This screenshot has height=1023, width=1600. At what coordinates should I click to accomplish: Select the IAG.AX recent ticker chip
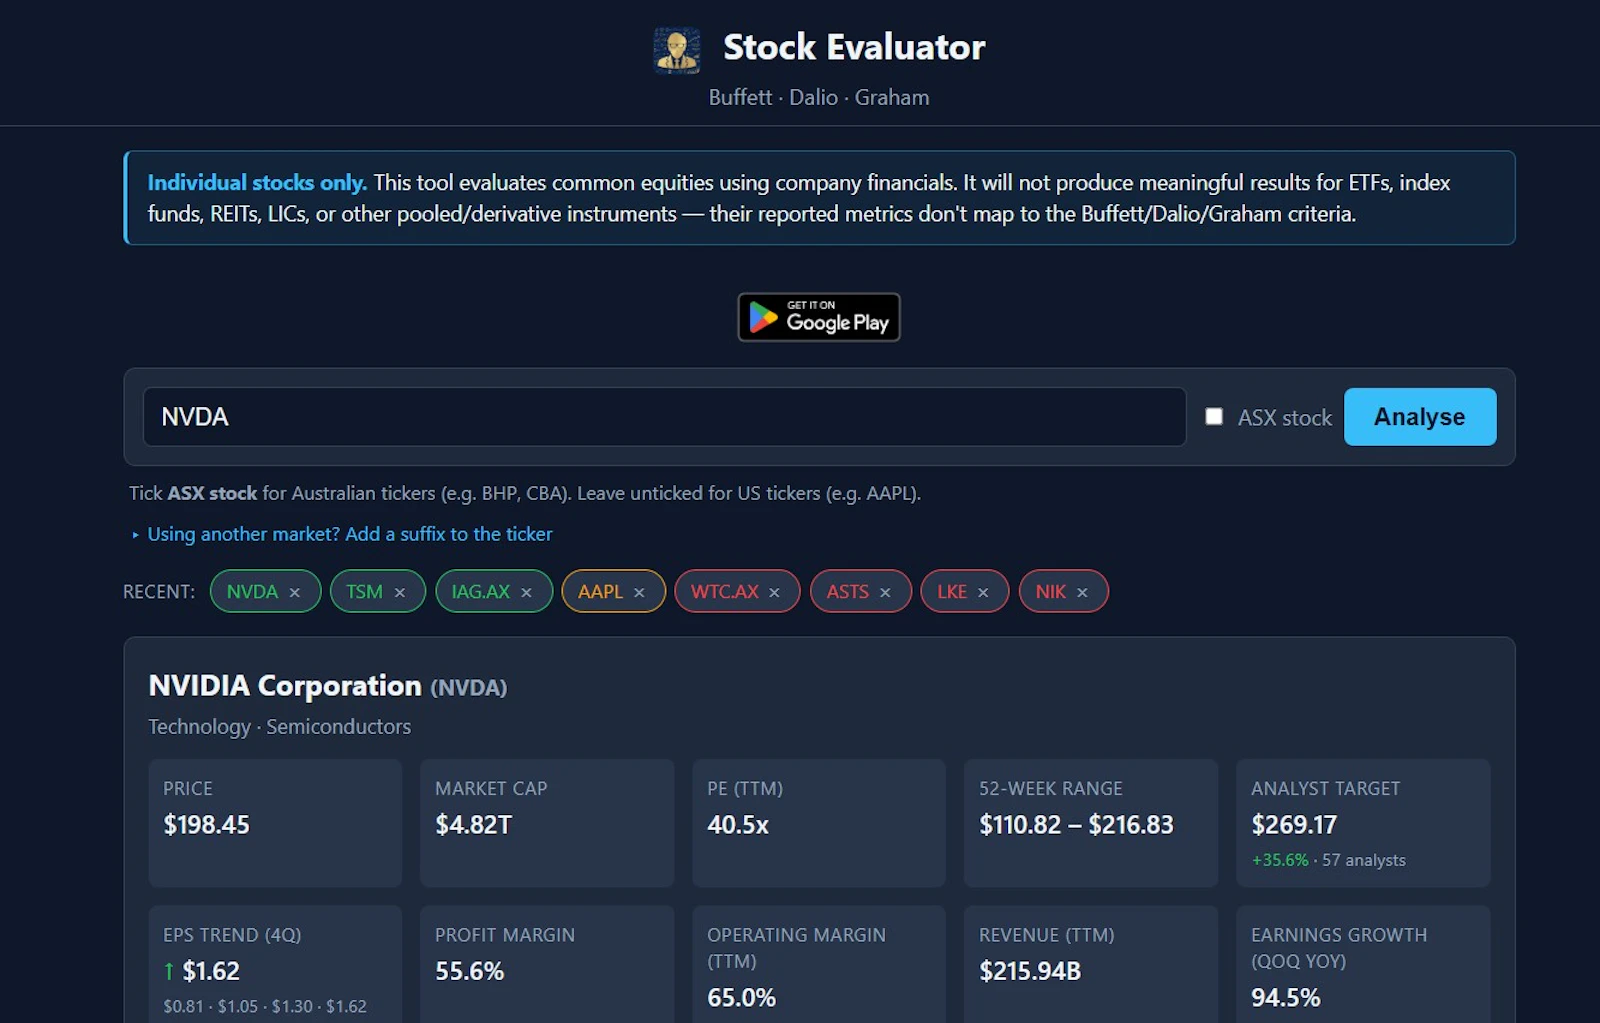(481, 591)
